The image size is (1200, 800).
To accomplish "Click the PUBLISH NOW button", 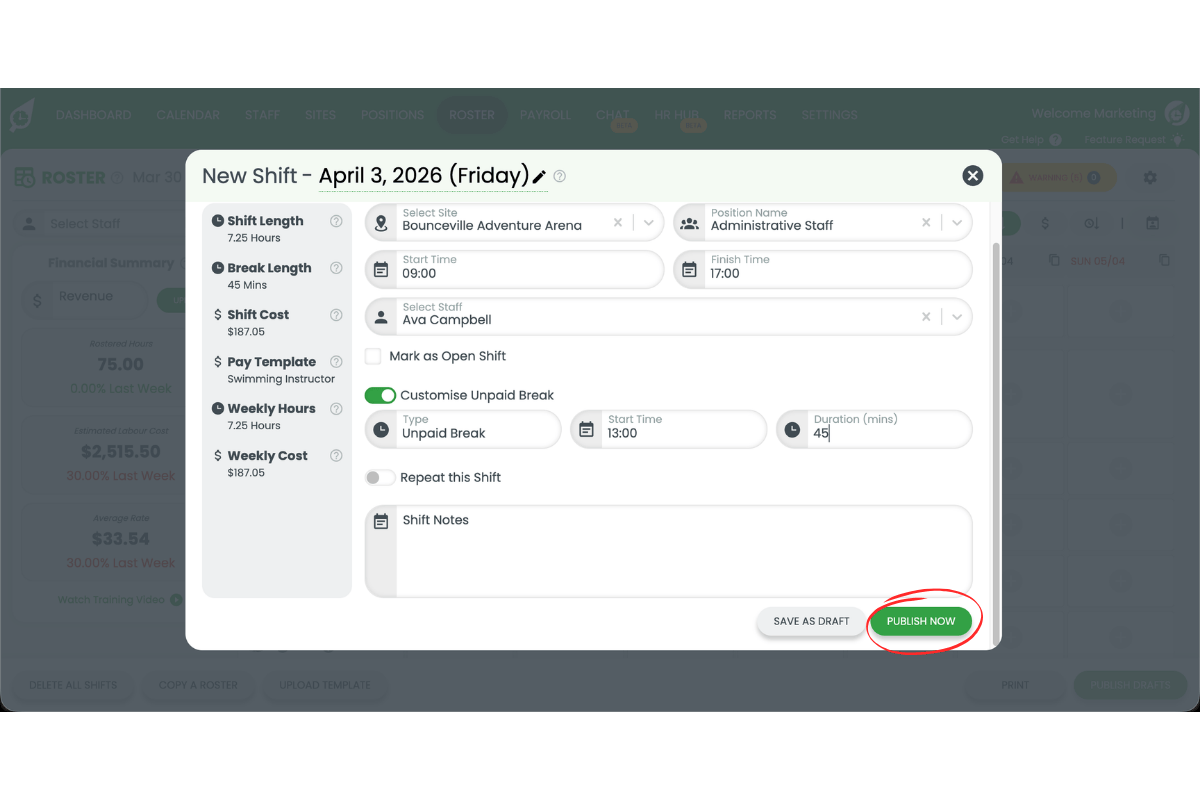I will coord(921,620).
